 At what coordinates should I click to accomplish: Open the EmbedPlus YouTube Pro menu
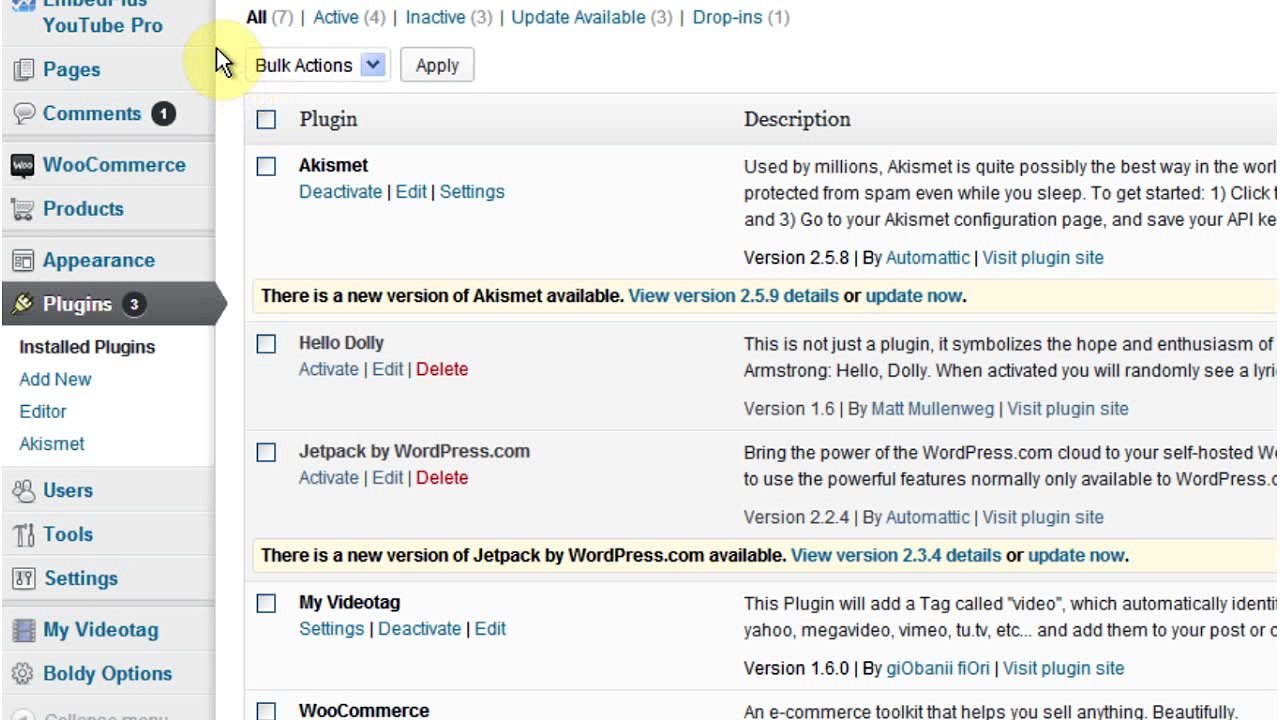click(102, 17)
